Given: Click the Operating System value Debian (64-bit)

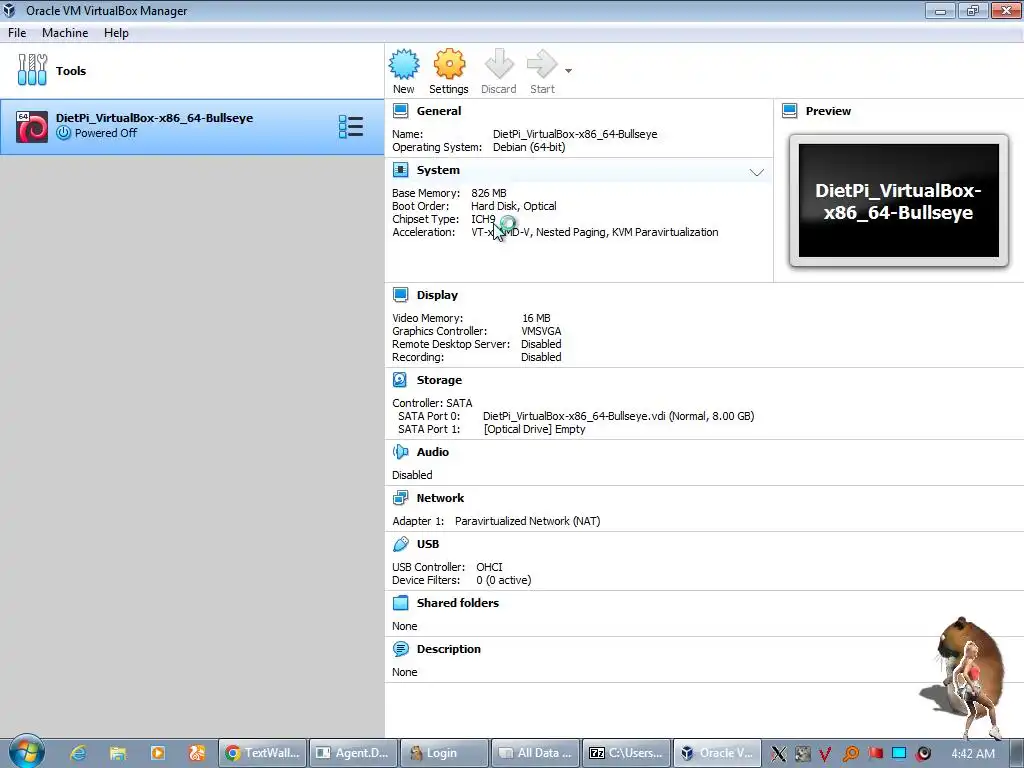Looking at the screenshot, I should coord(529,148).
